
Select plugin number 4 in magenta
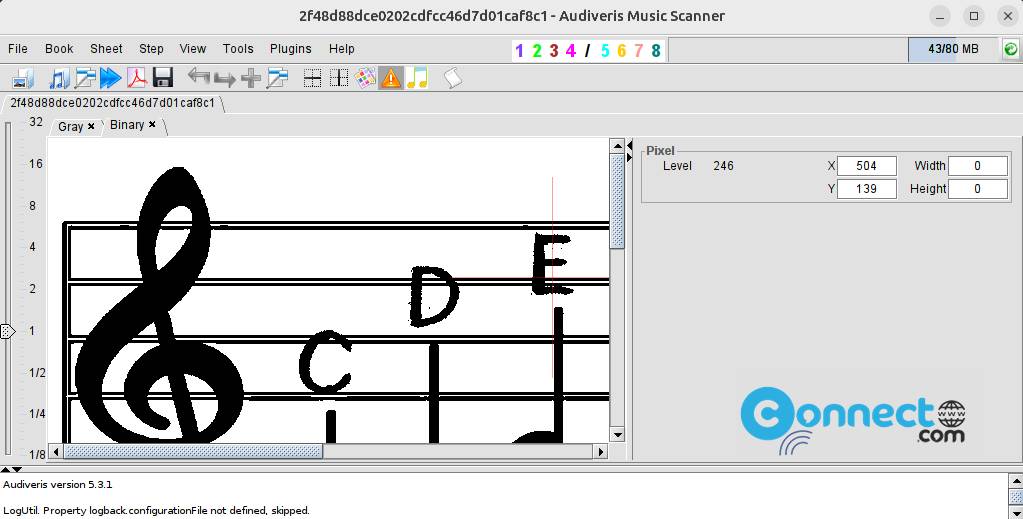coord(570,50)
